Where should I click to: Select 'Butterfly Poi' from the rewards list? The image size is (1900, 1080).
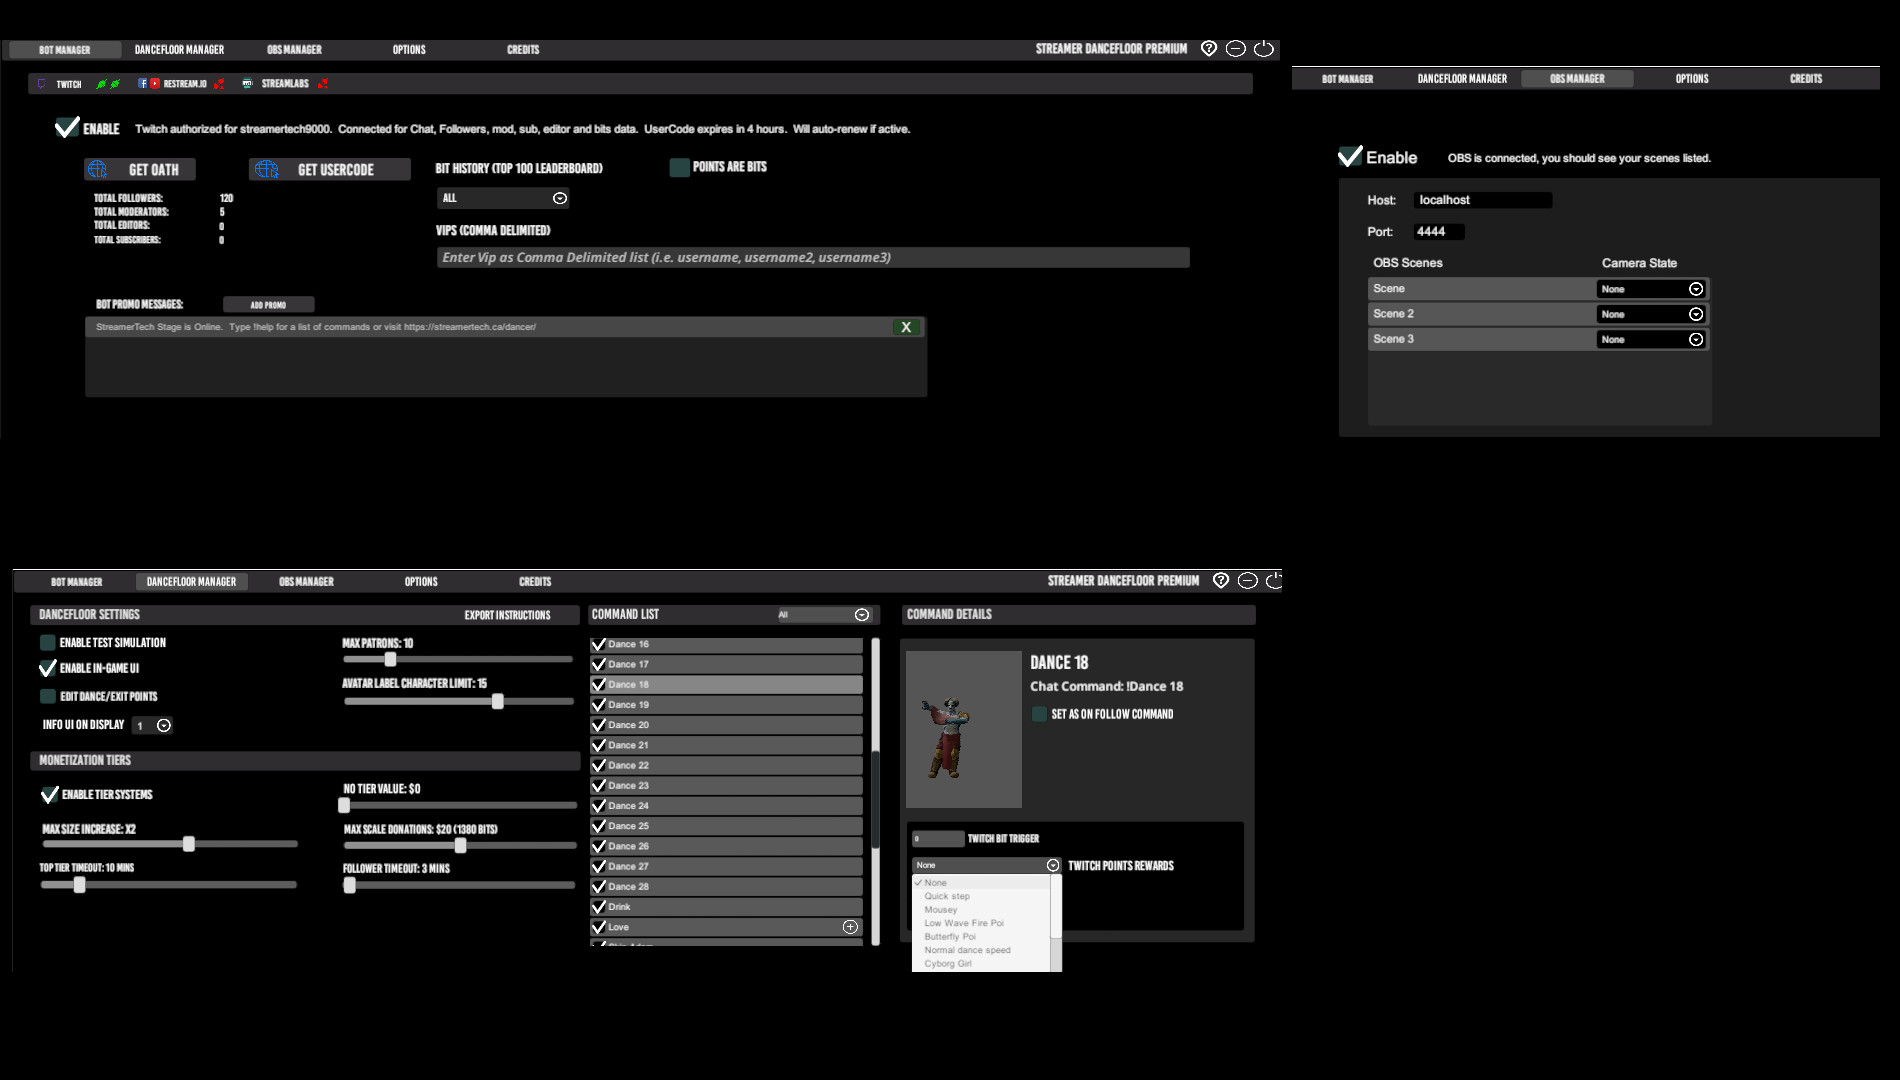949,937
